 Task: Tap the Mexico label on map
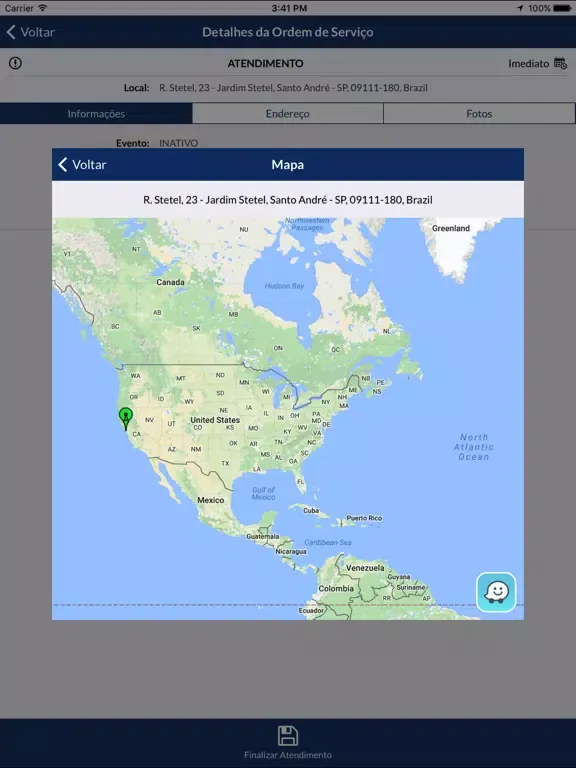211,500
